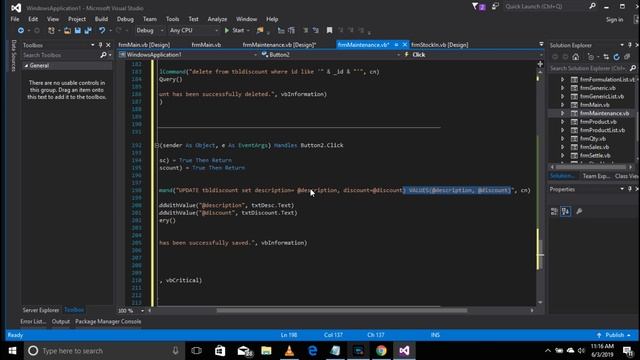Screen dimensions: 640x360
Task: Expand frmSales.vb node in Solution Explorer
Action: (x=562, y=147)
